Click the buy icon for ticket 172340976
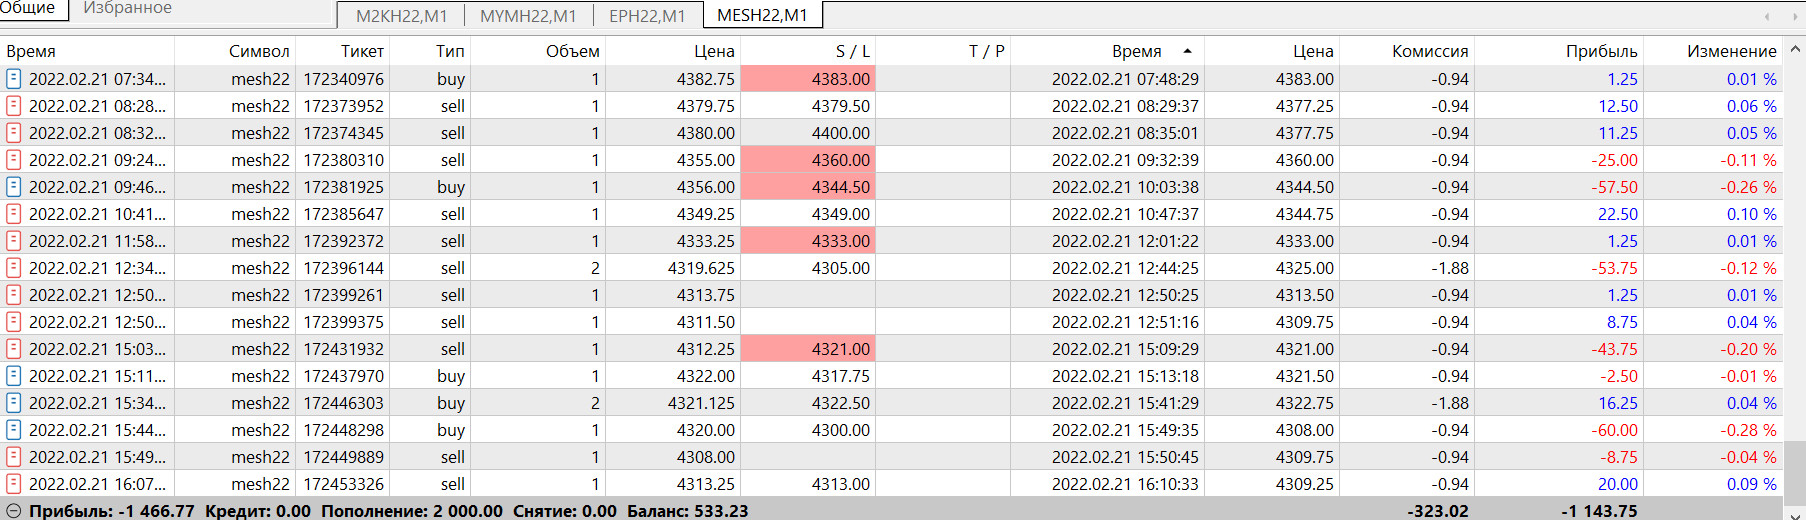Viewport: 1806px width, 520px height. [14, 79]
